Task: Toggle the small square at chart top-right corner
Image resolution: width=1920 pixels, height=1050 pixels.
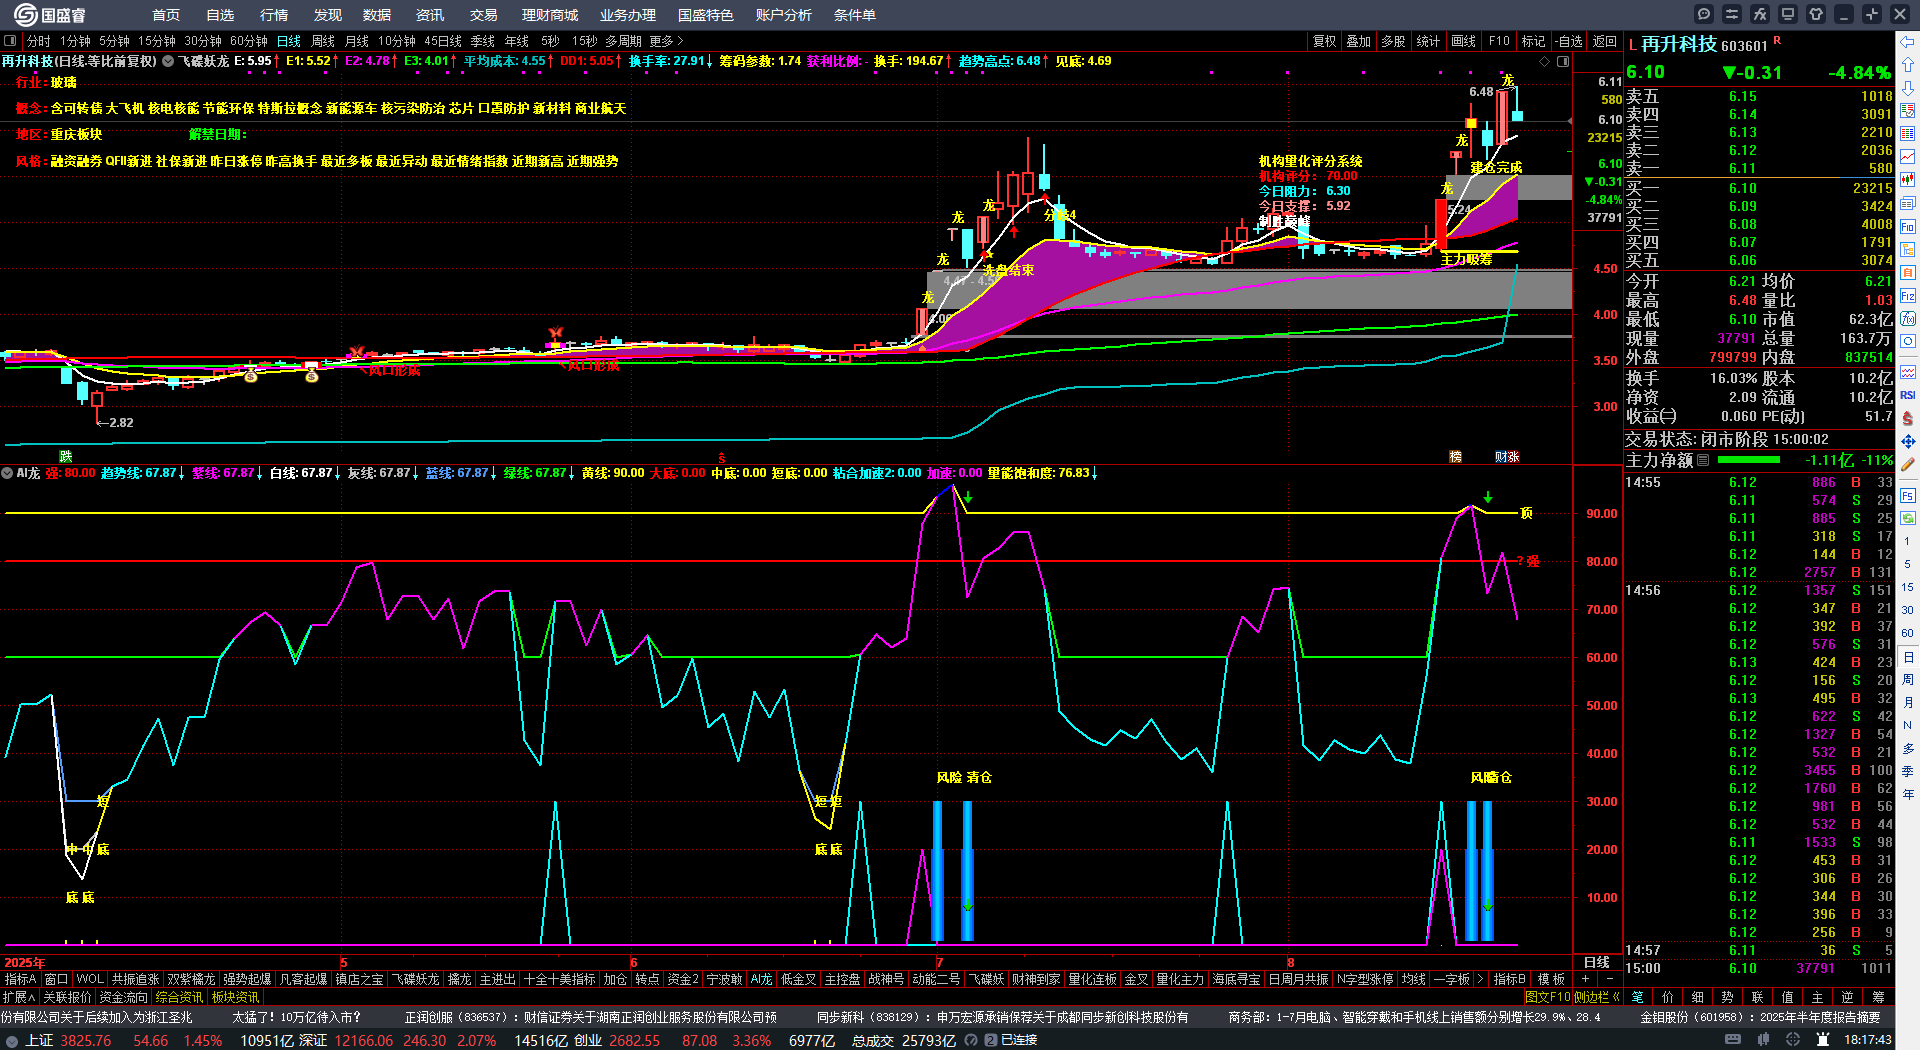Action: click(1563, 61)
